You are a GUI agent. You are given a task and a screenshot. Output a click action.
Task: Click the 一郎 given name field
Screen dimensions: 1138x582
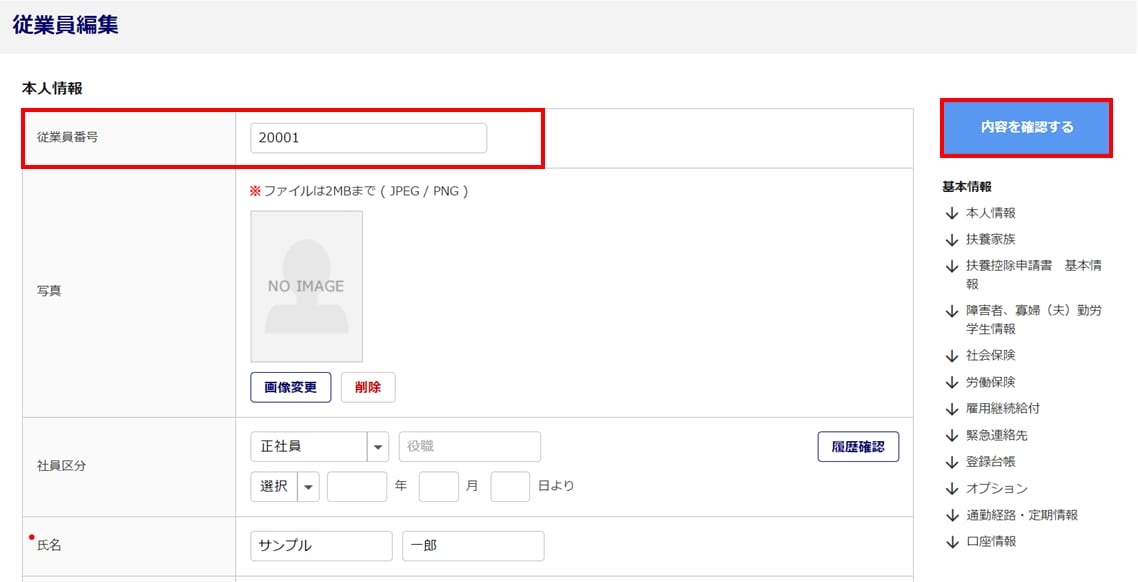(473, 546)
